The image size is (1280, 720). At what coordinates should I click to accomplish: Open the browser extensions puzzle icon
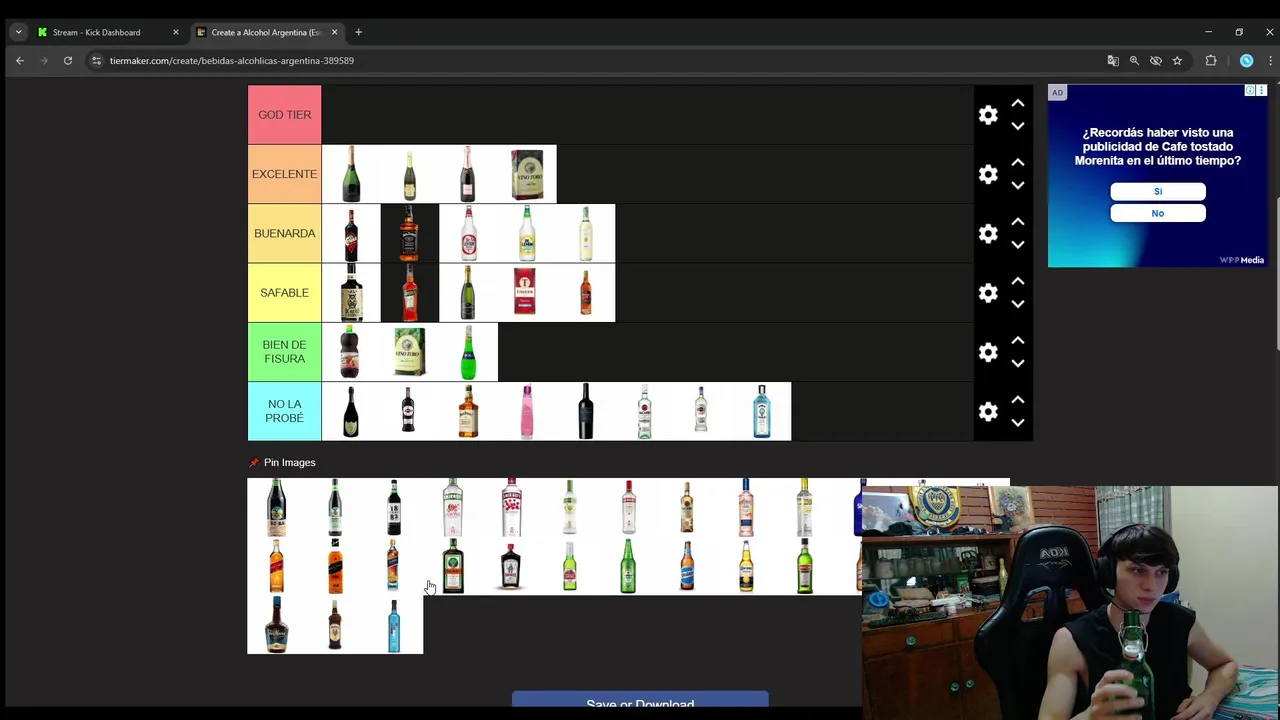[1211, 61]
